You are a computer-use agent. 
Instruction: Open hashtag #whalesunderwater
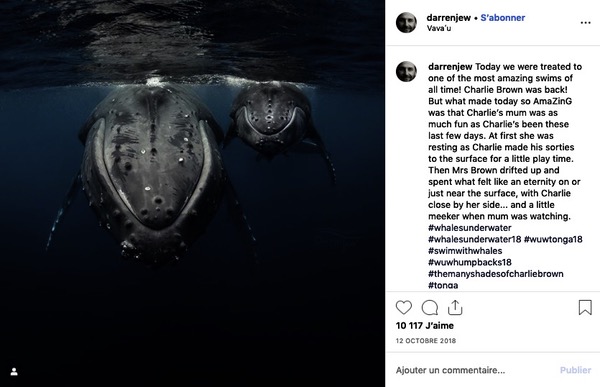[470, 228]
